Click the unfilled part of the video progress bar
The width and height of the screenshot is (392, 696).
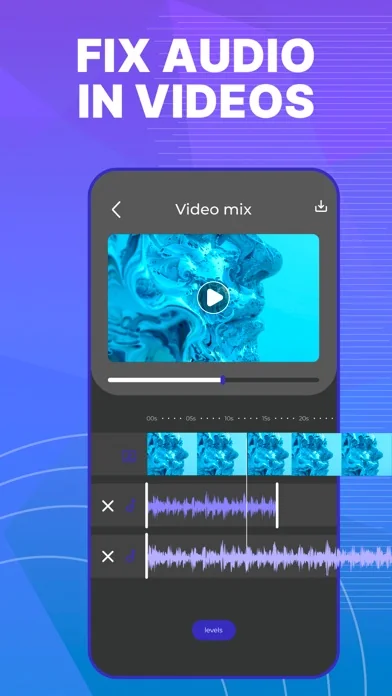pos(272,380)
